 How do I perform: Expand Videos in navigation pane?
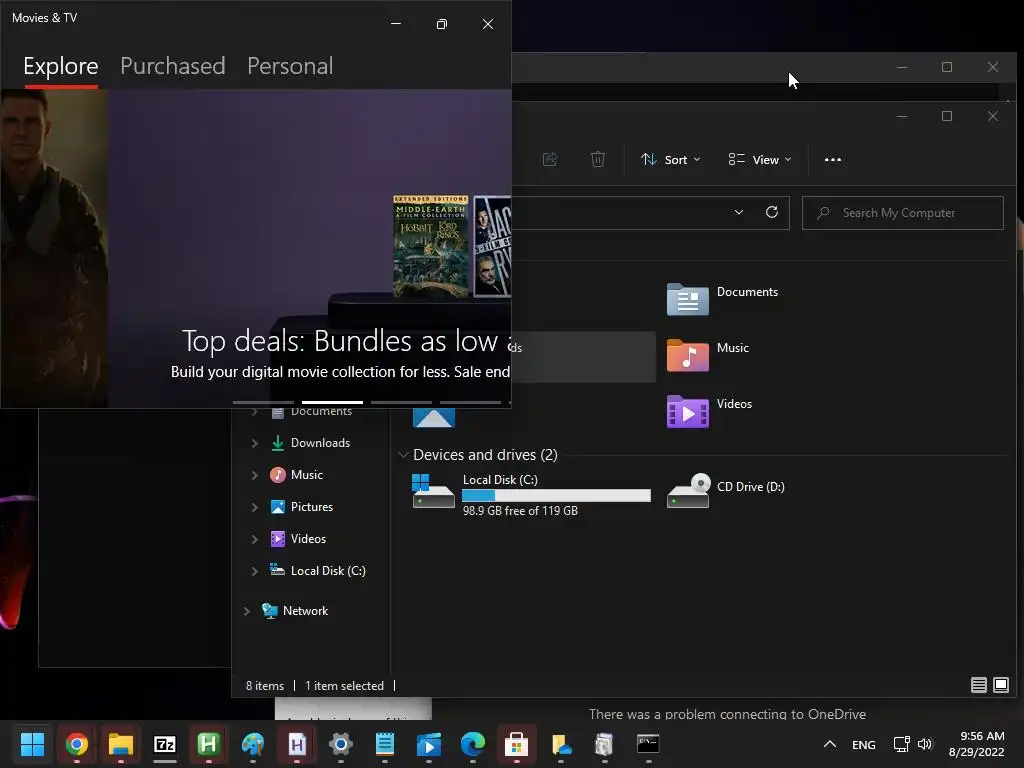(x=255, y=539)
